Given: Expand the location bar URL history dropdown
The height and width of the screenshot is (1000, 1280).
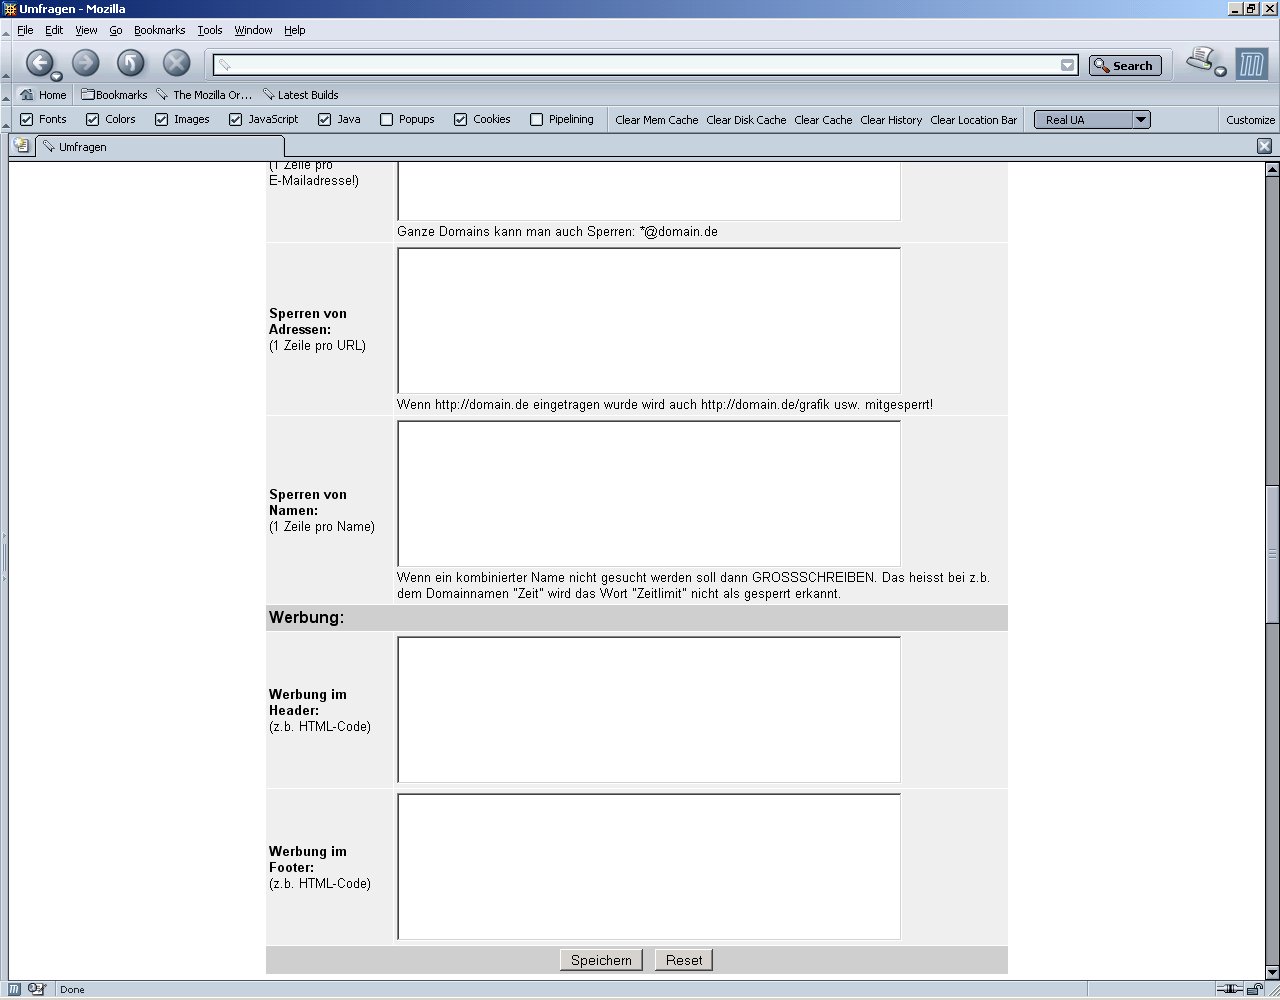Looking at the screenshot, I should 1068,65.
